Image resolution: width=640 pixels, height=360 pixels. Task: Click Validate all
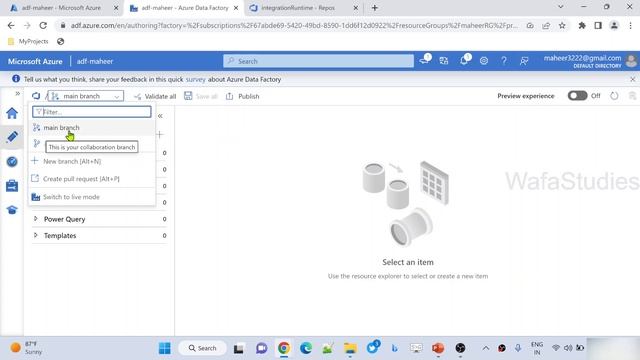click(x=155, y=96)
